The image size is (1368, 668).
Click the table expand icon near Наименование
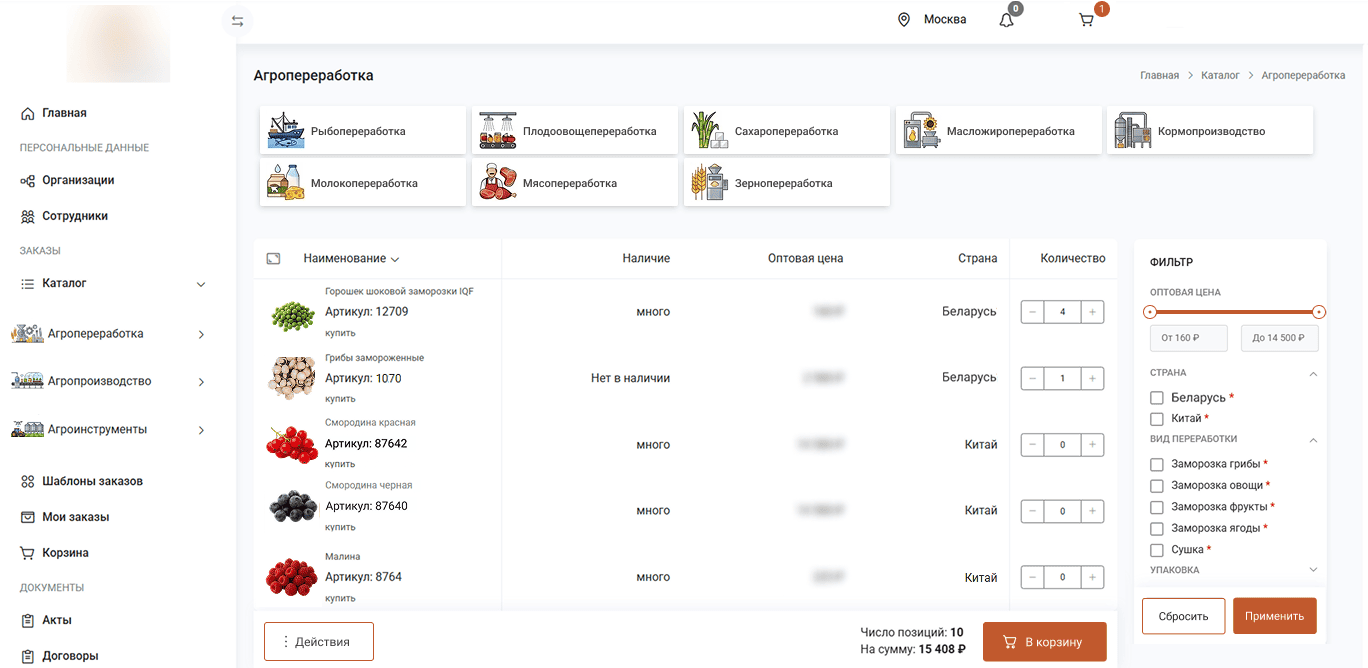tap(273, 259)
